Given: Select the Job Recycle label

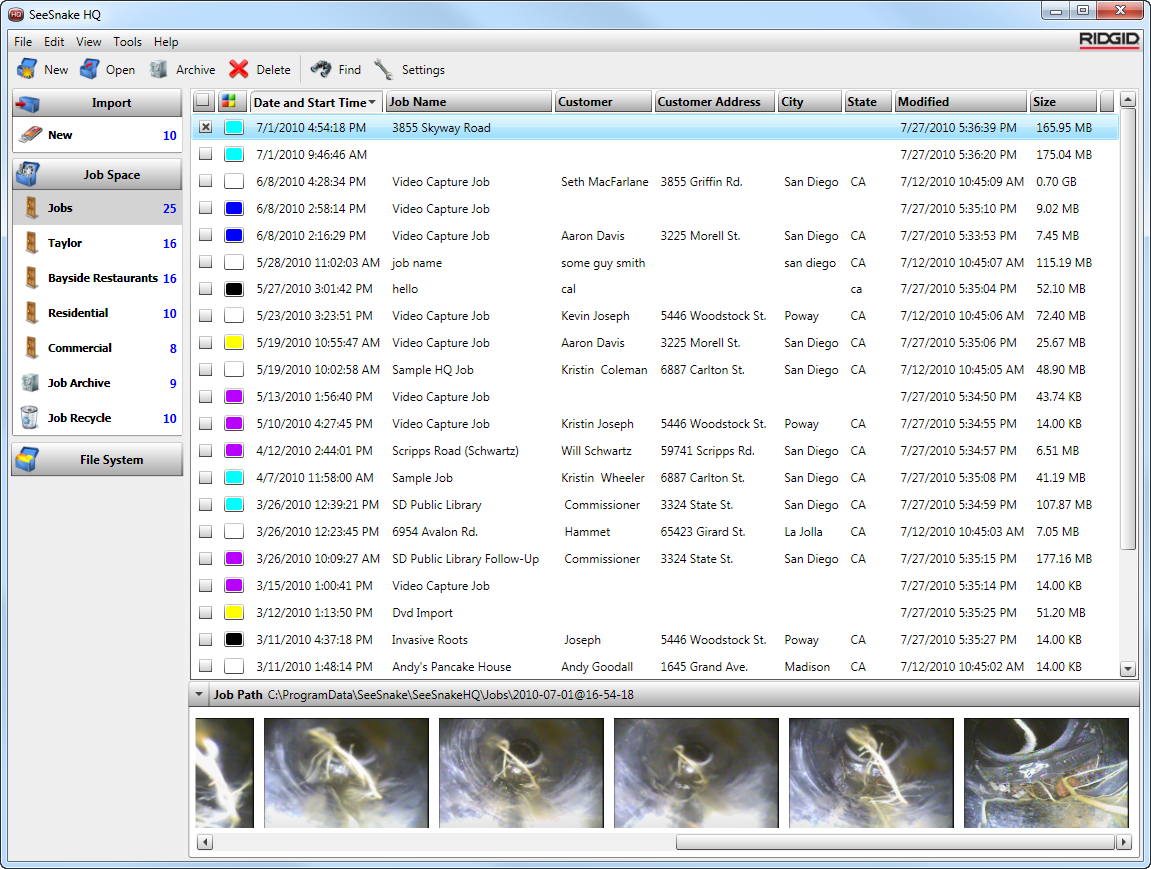Looking at the screenshot, I should click(79, 418).
